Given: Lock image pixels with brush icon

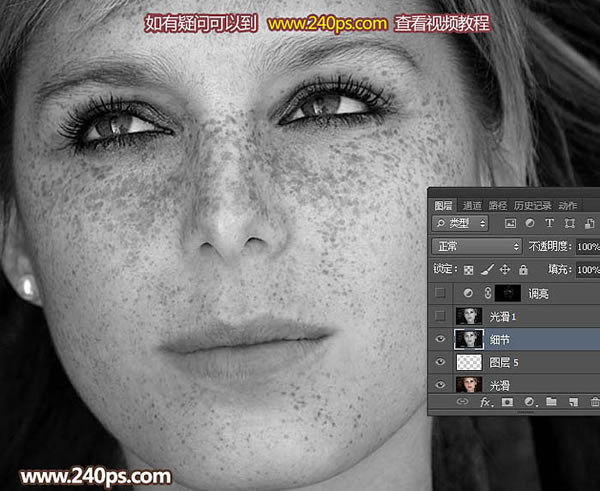Looking at the screenshot, I should [487, 270].
